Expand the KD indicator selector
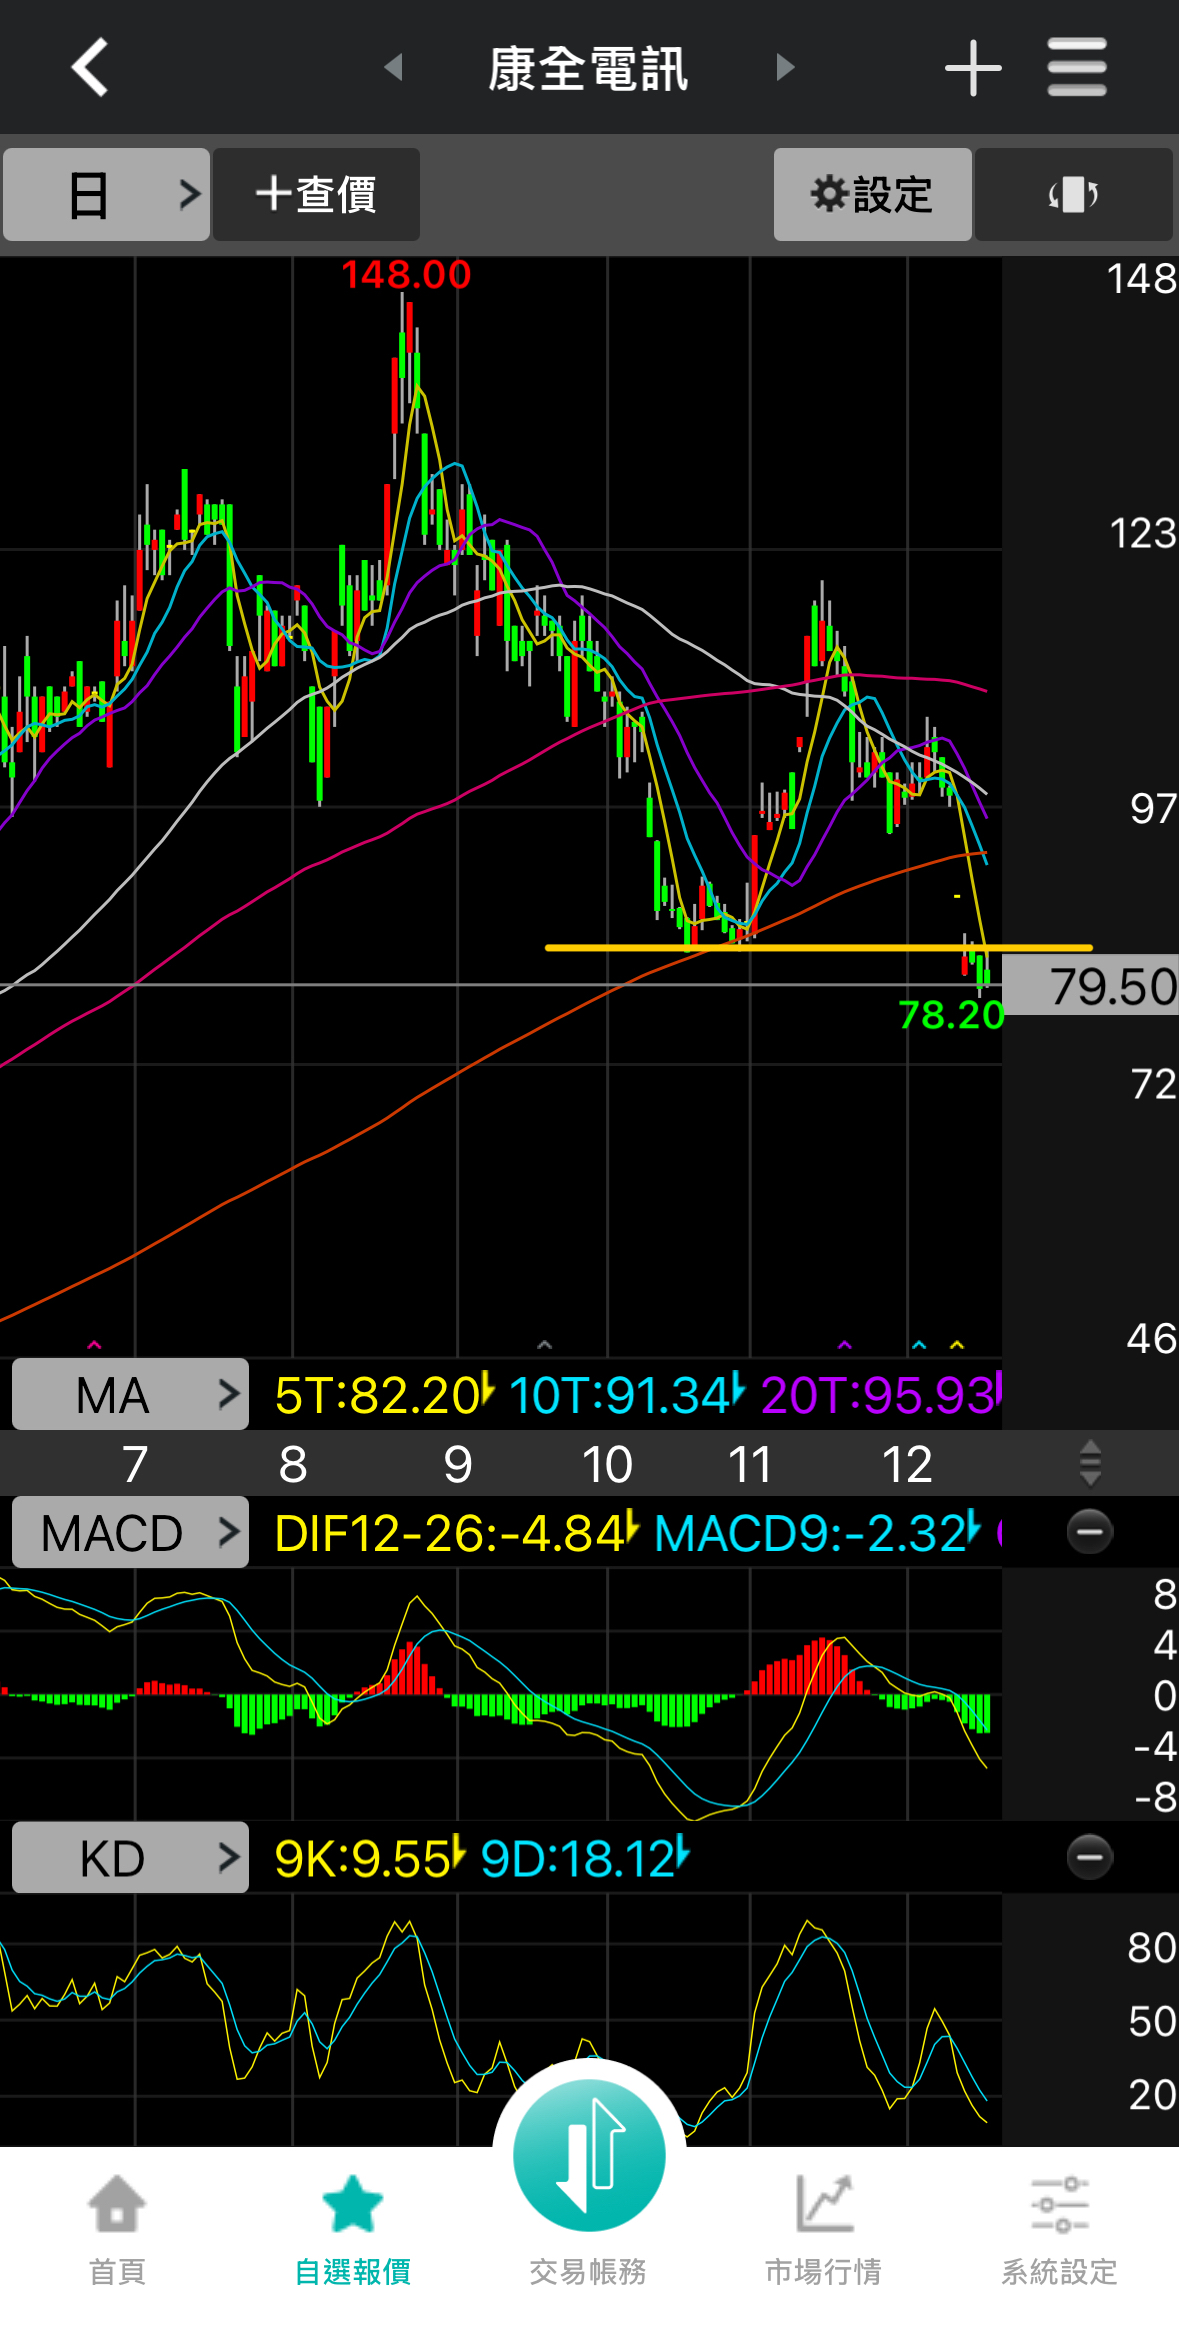This screenshot has height=2344, width=1179. tap(130, 1858)
